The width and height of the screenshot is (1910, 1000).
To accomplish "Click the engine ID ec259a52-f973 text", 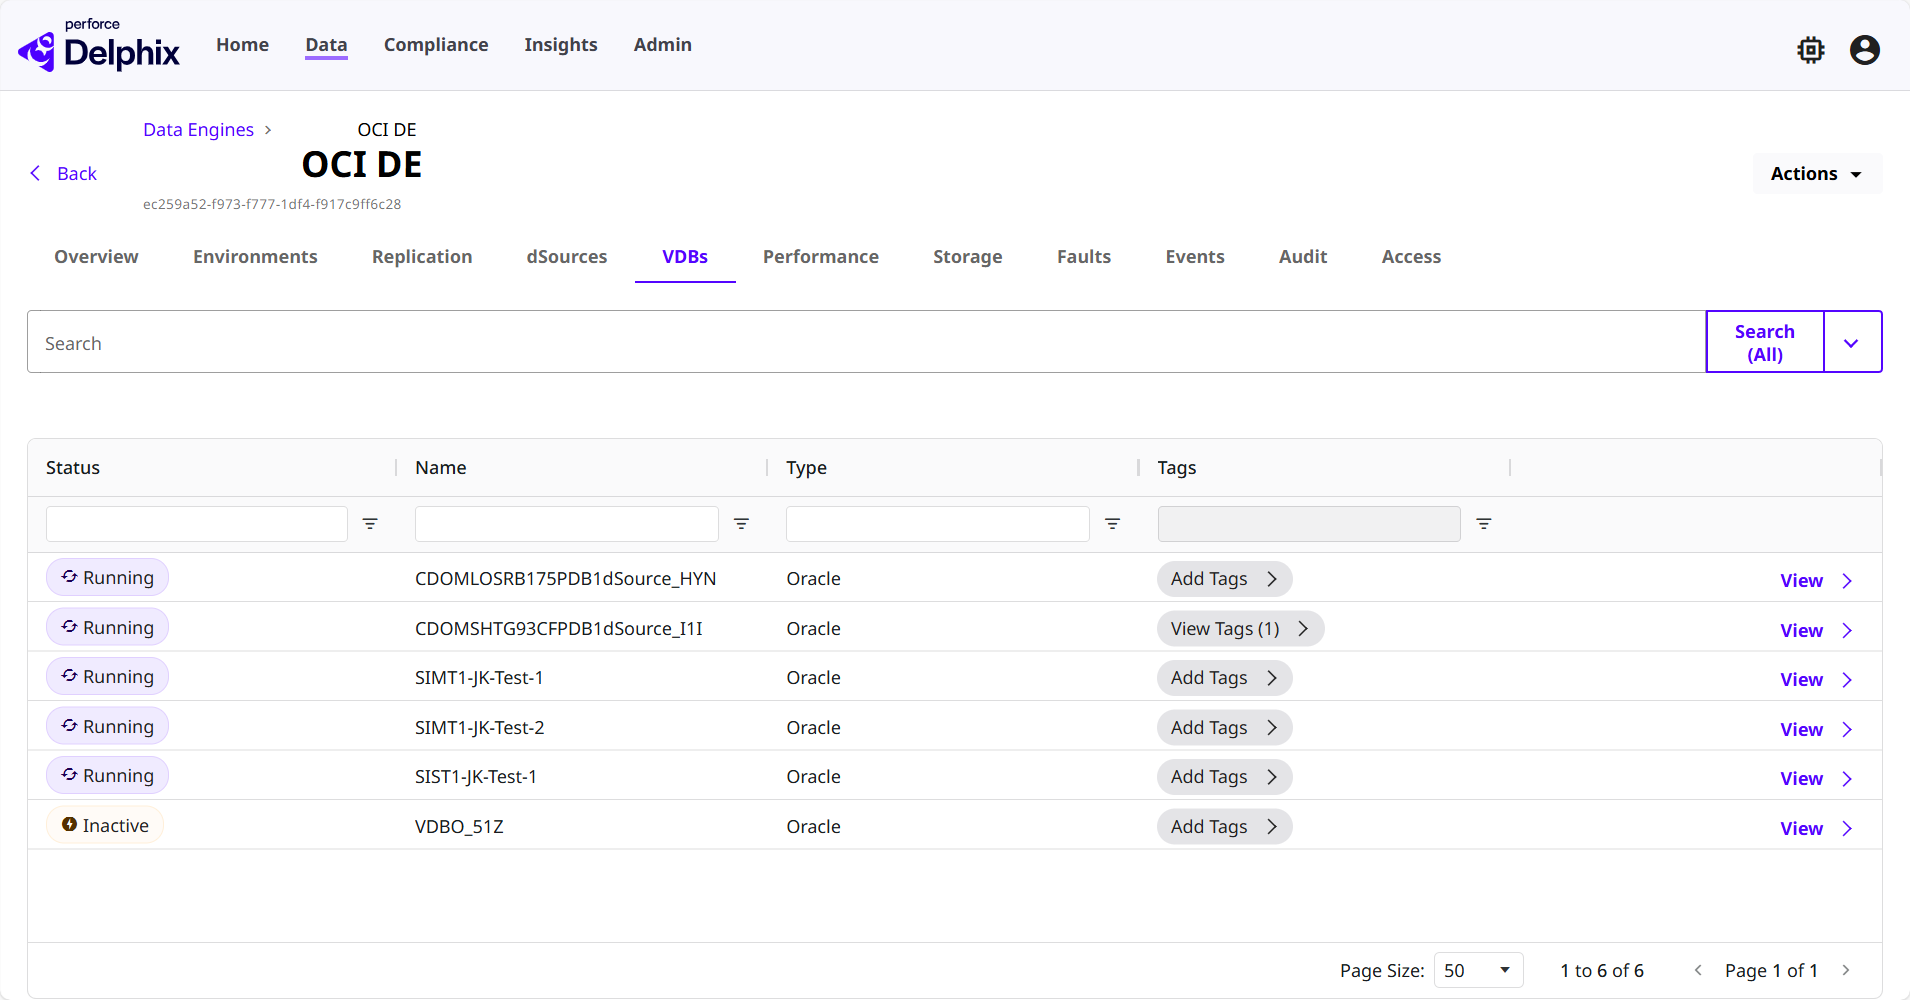I will click(x=272, y=204).
